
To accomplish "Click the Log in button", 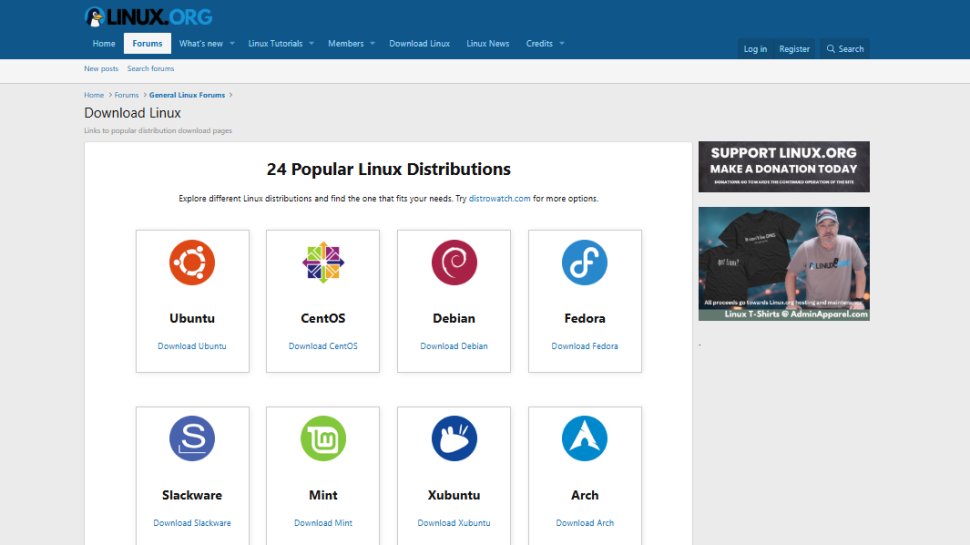I will [755, 49].
